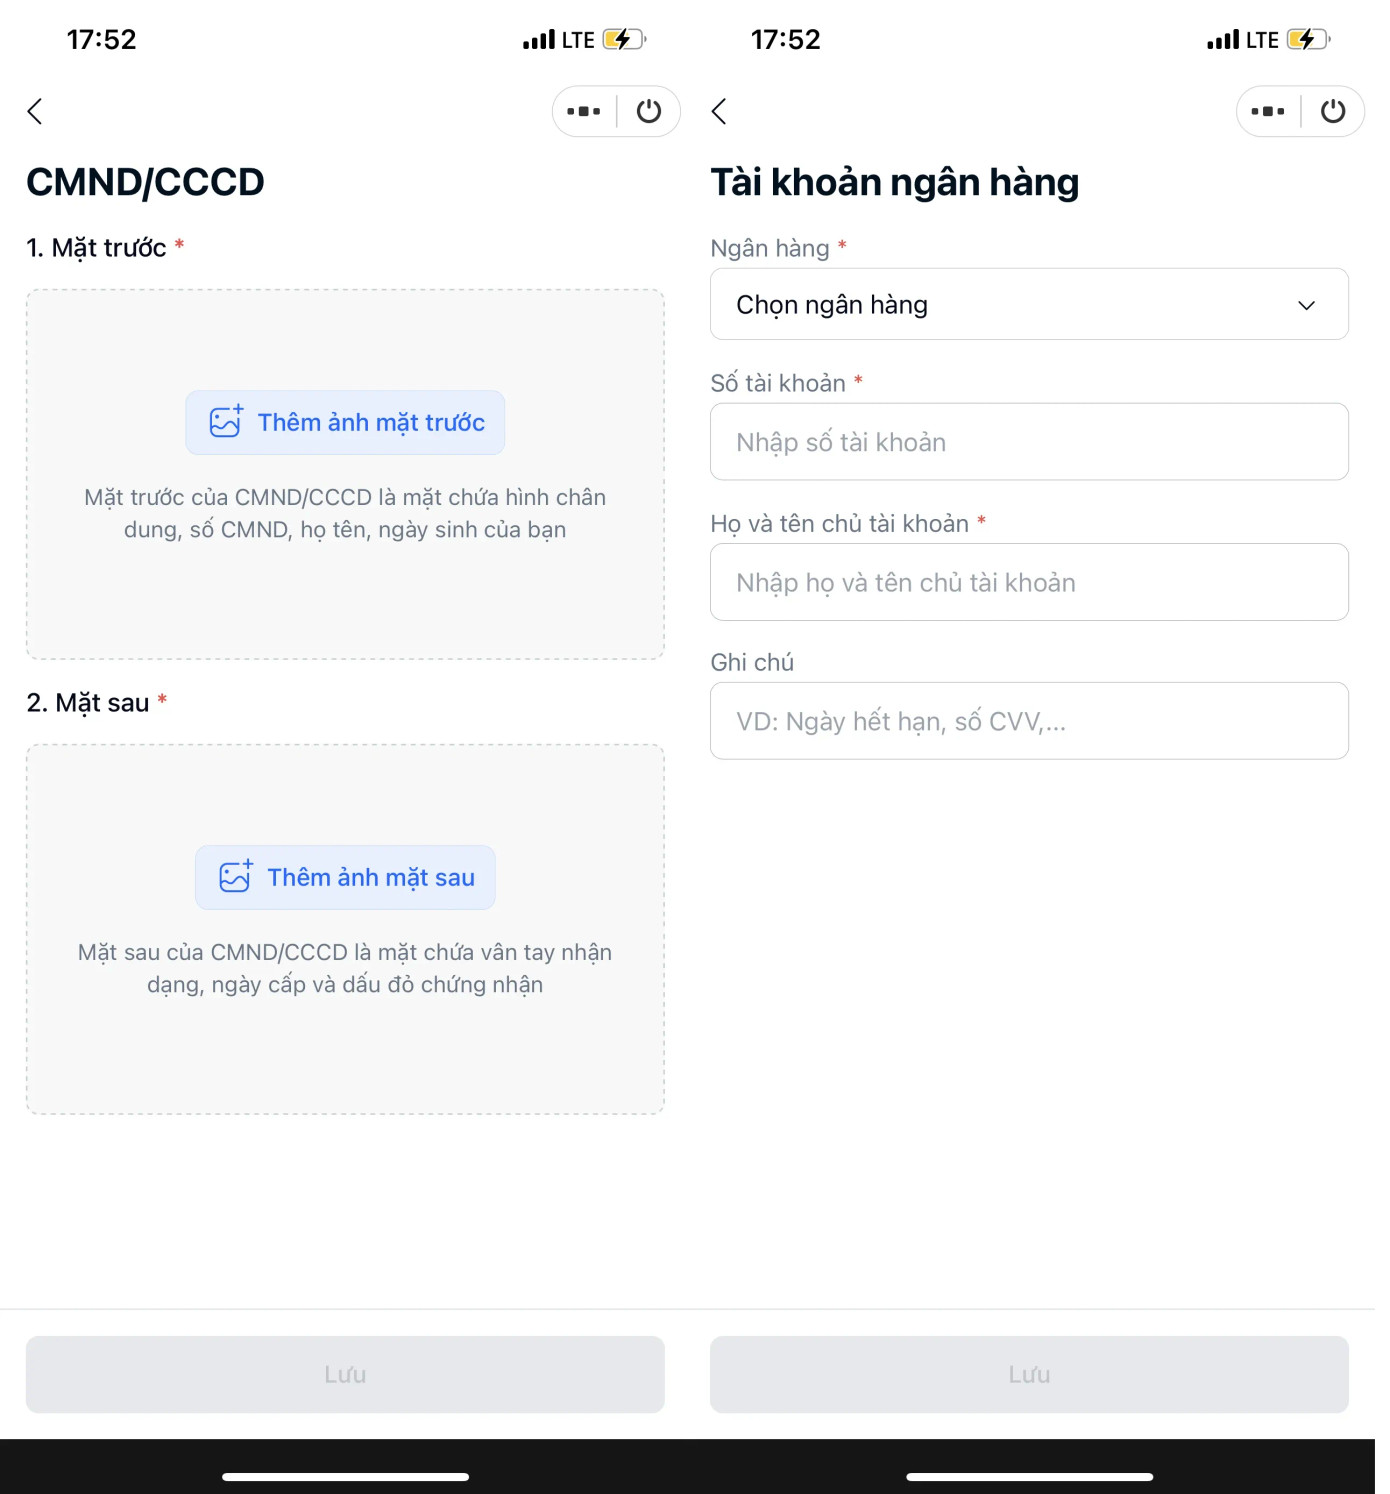Tap the add-image icon for the back photo
Image resolution: width=1390 pixels, height=1494 pixels.
coord(236,877)
